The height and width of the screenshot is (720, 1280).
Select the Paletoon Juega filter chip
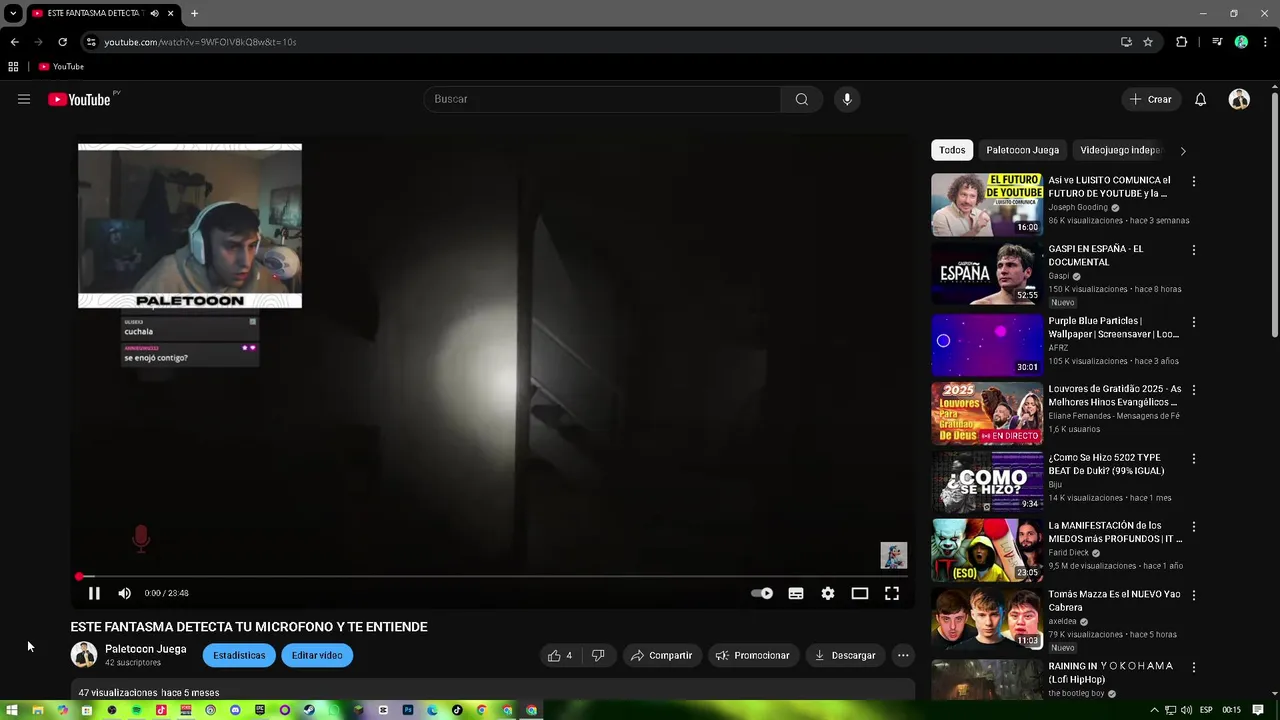pos(1022,150)
